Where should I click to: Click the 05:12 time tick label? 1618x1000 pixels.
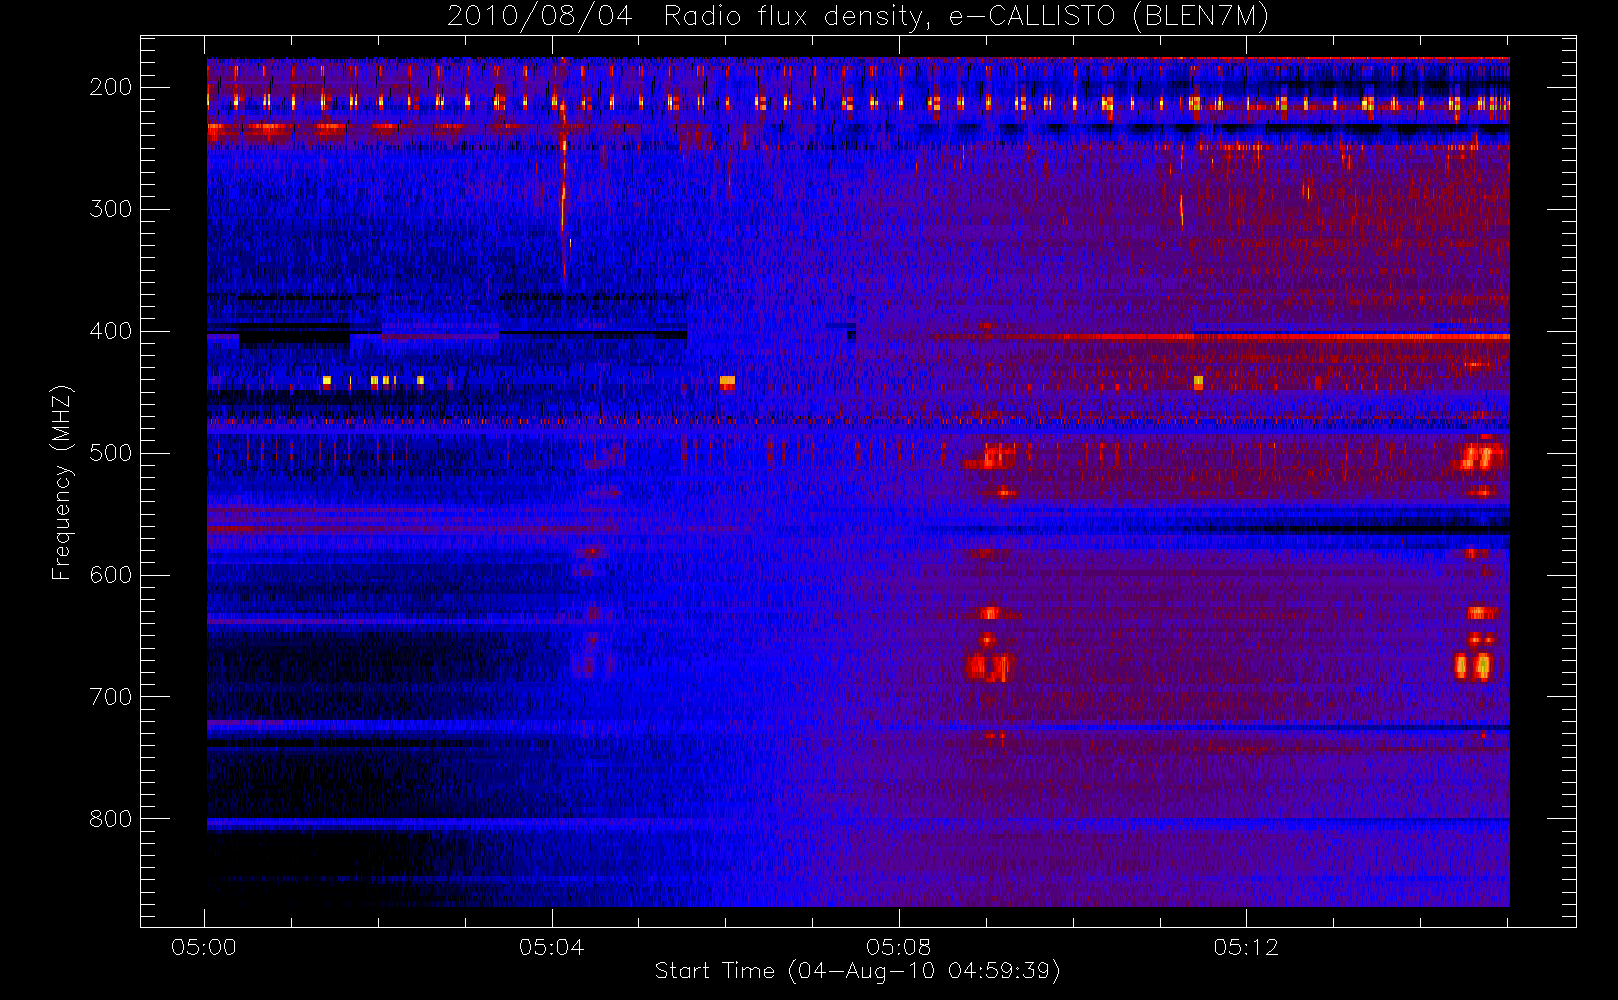1246,947
